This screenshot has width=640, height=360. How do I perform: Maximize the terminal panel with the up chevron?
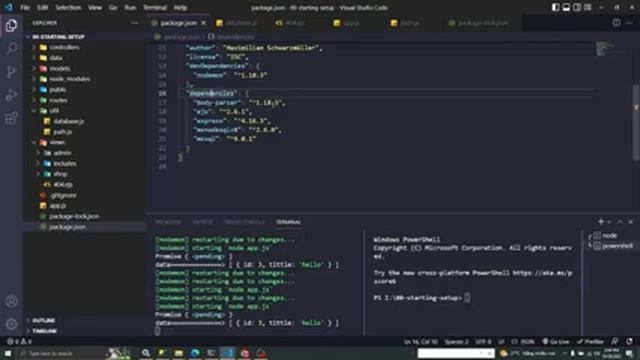point(620,222)
